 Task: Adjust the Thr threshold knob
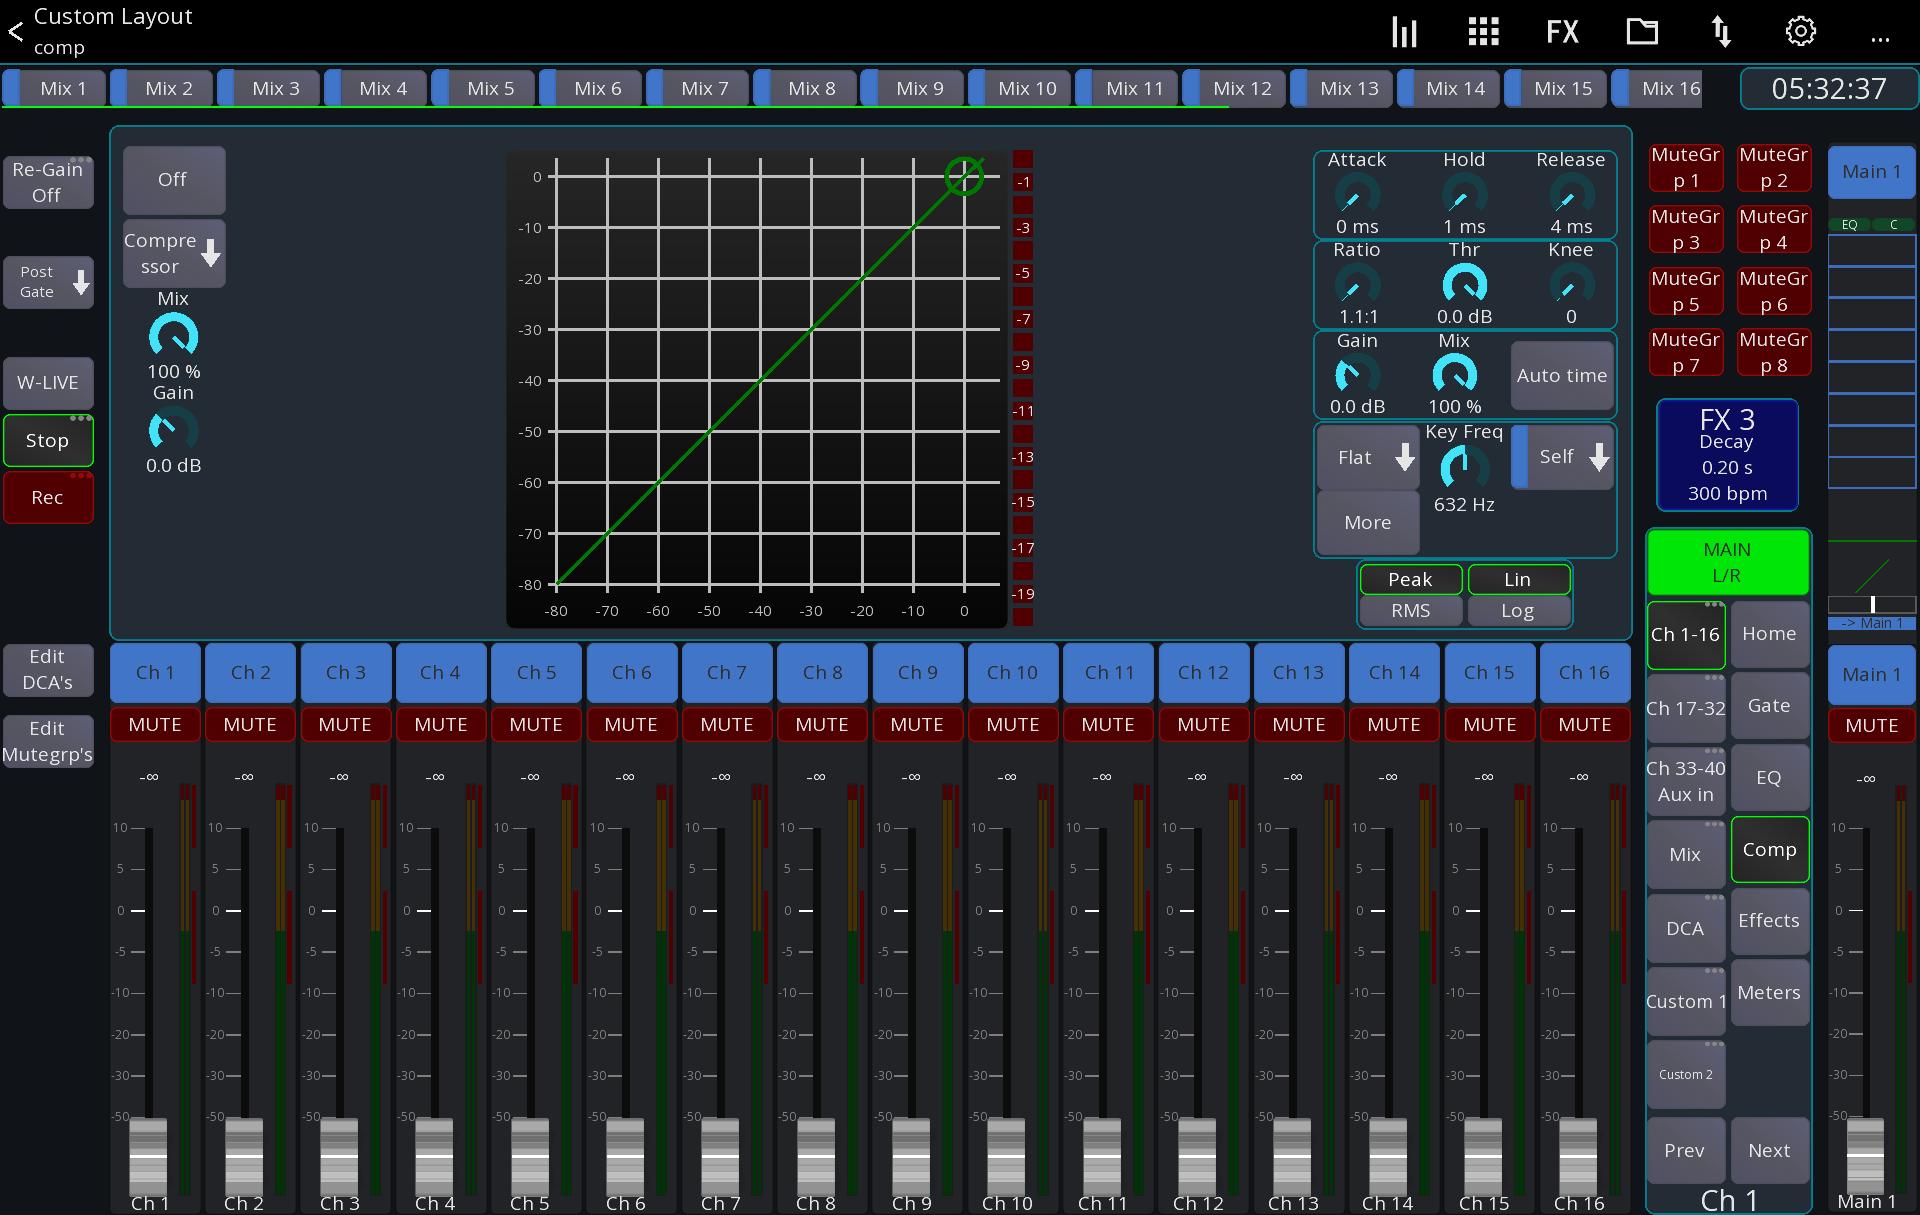(1464, 285)
